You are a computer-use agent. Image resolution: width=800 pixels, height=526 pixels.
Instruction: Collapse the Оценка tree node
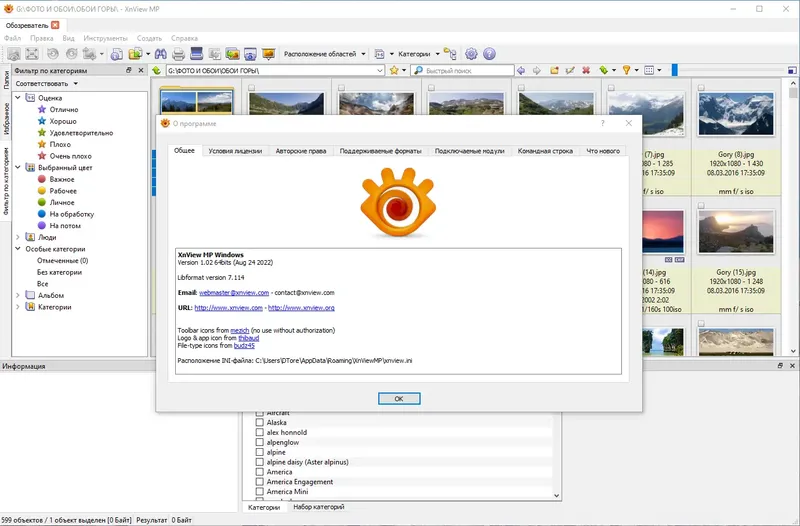coord(18,97)
